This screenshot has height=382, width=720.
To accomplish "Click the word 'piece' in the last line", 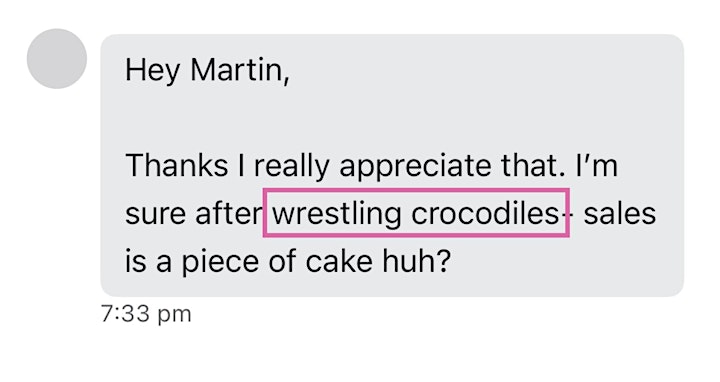I will click(219, 263).
